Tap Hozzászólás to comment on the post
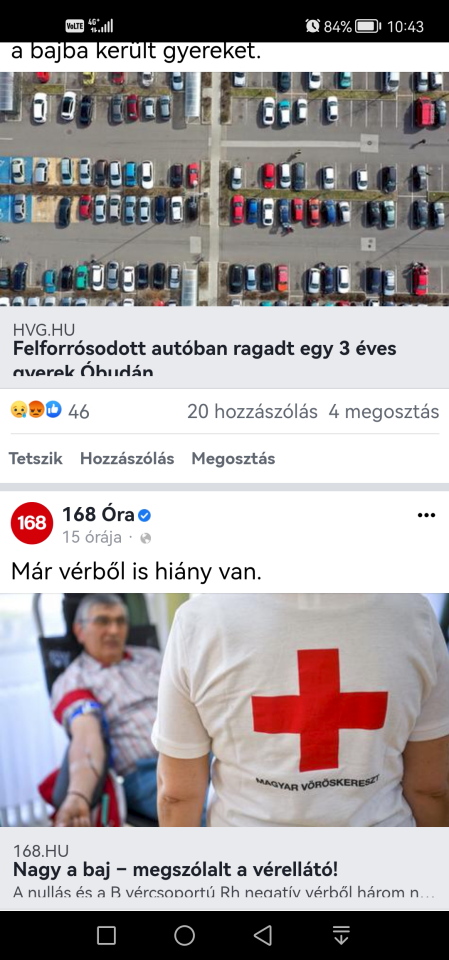The image size is (449, 960). click(x=127, y=459)
